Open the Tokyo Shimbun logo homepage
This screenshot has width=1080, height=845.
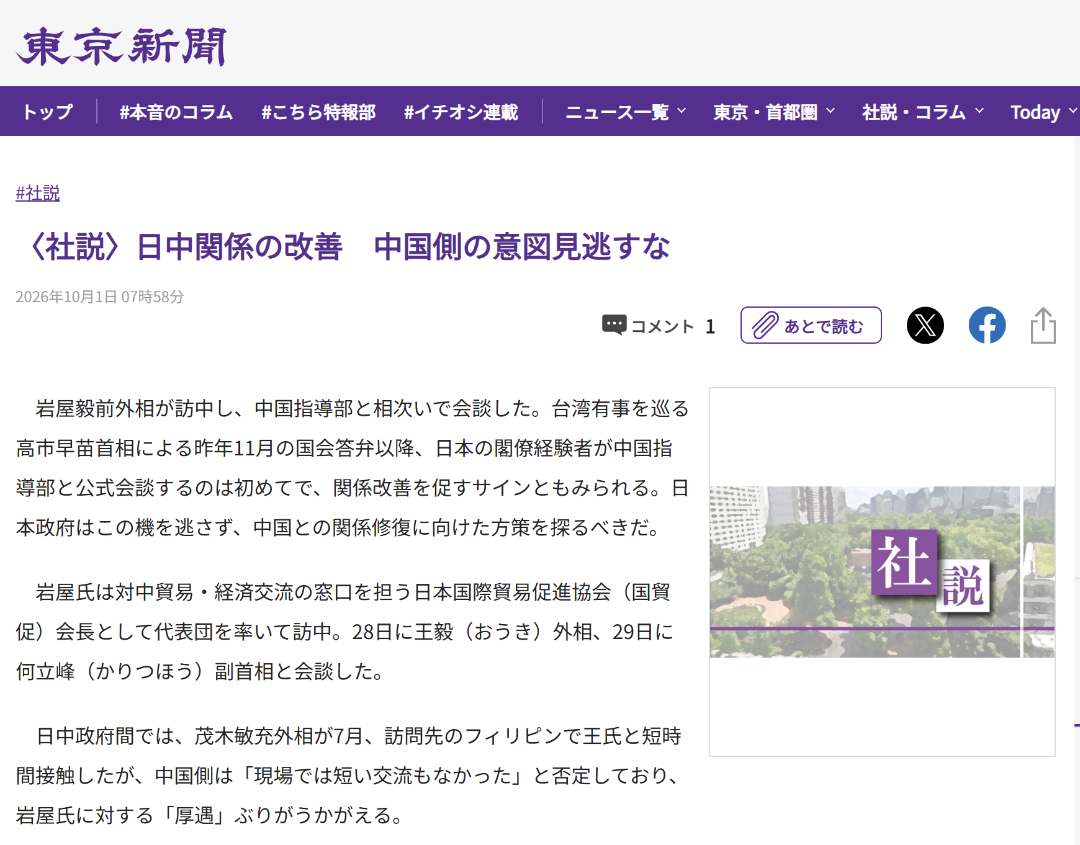[x=121, y=46]
